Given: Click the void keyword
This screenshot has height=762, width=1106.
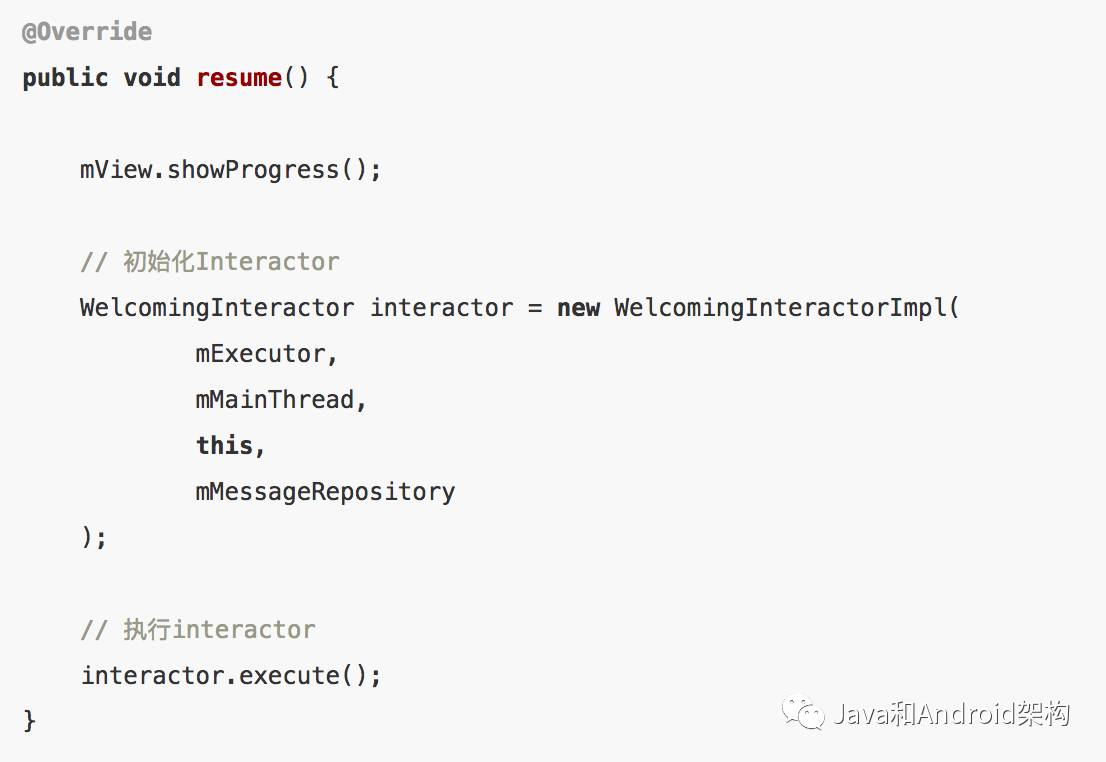Looking at the screenshot, I should (x=152, y=77).
